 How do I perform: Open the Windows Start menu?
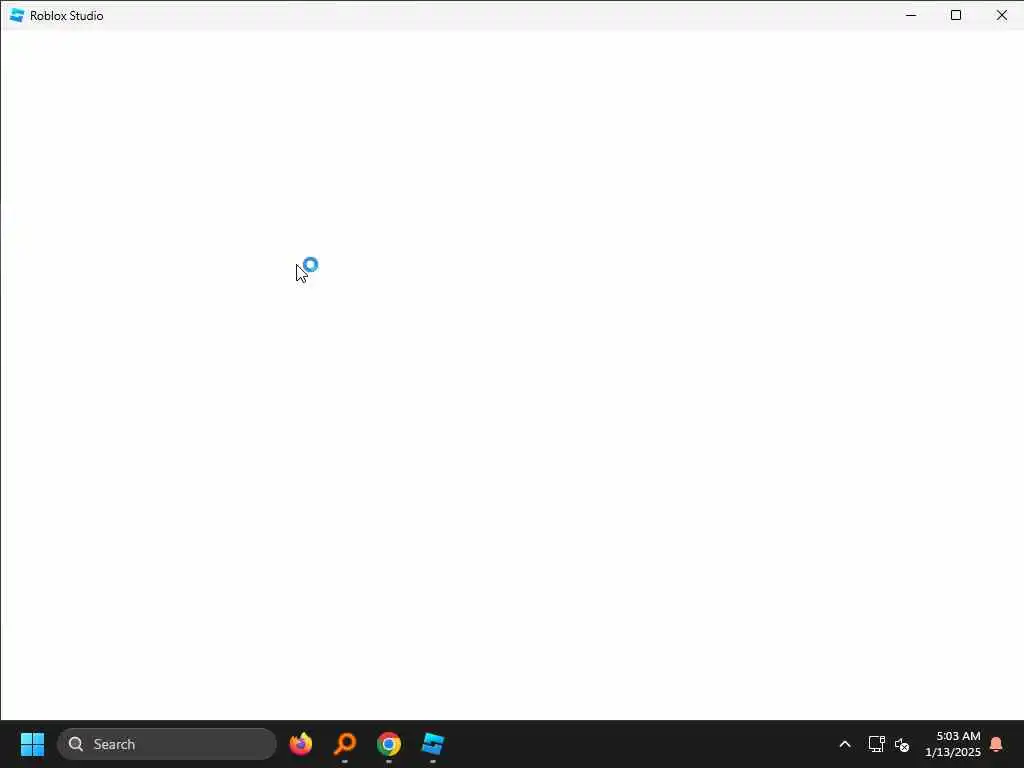tap(32, 744)
